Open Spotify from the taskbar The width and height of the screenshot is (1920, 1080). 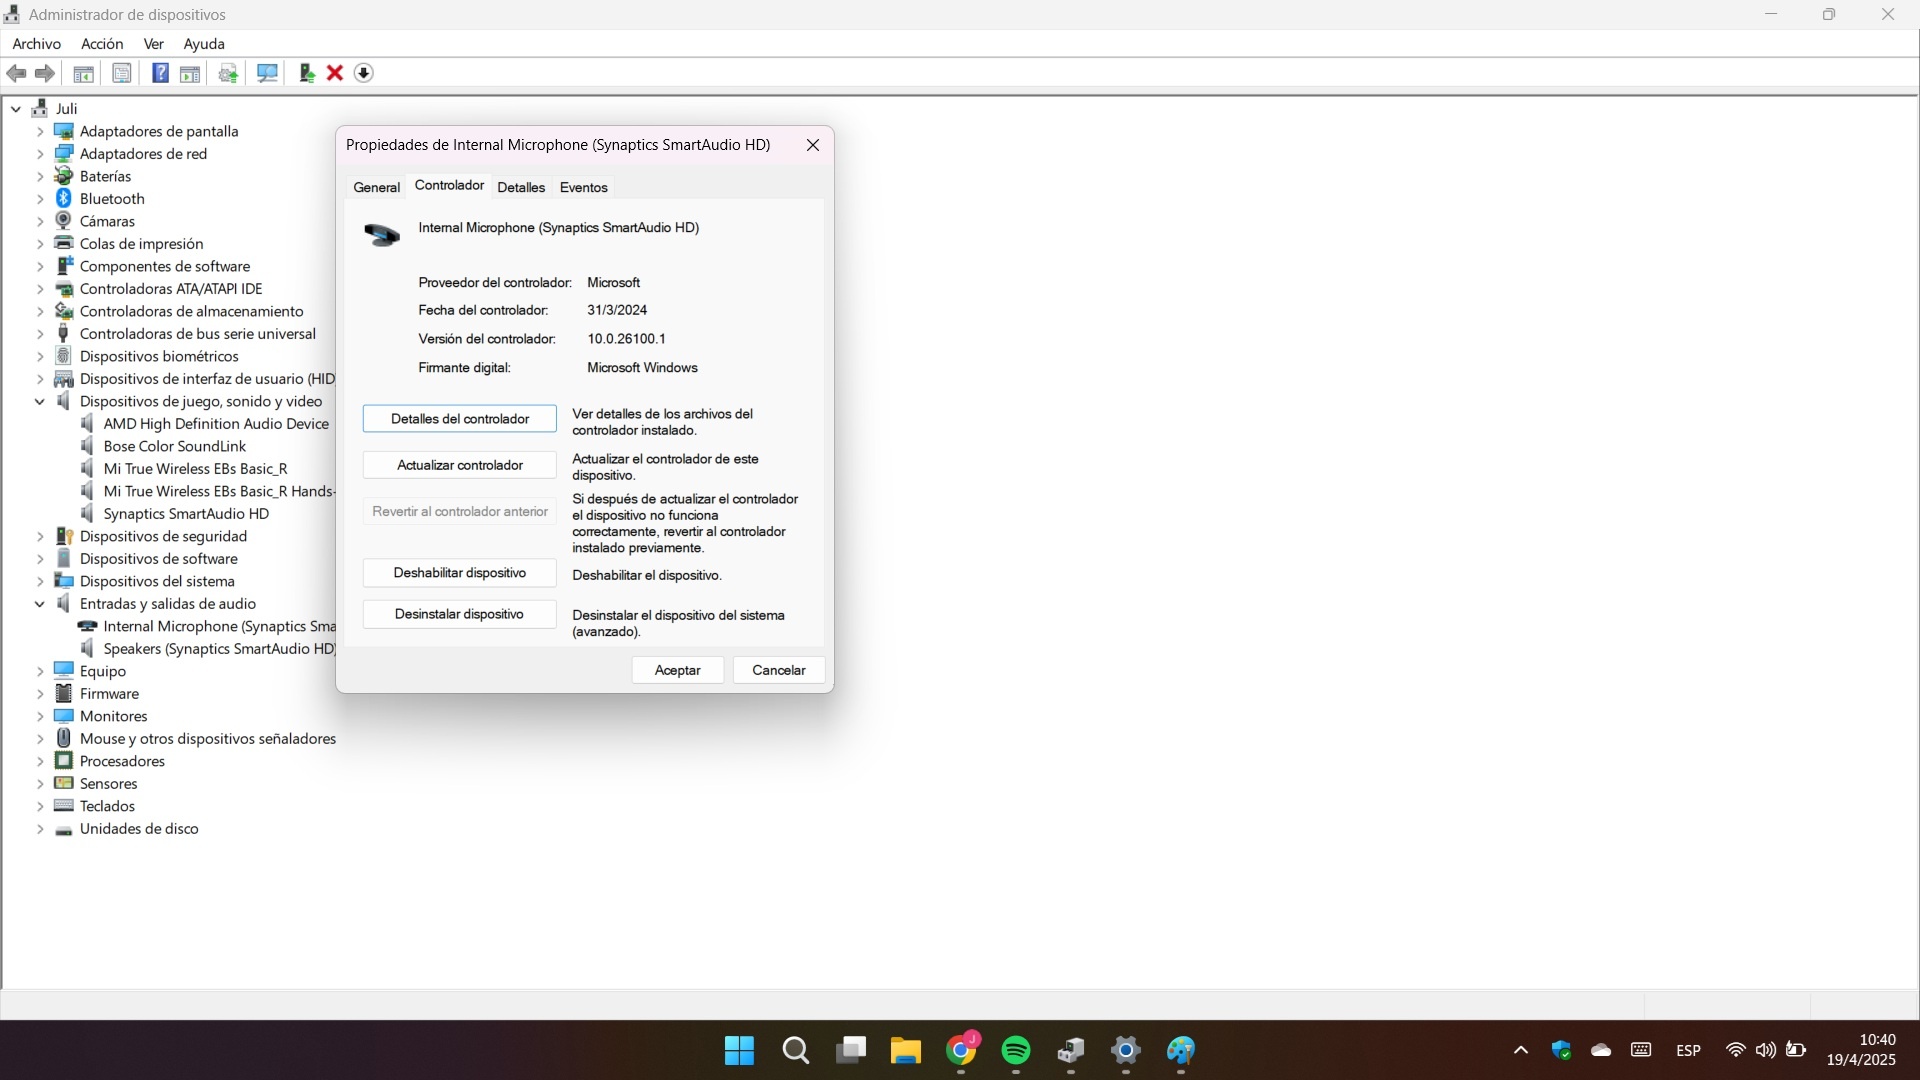[x=1015, y=1050]
